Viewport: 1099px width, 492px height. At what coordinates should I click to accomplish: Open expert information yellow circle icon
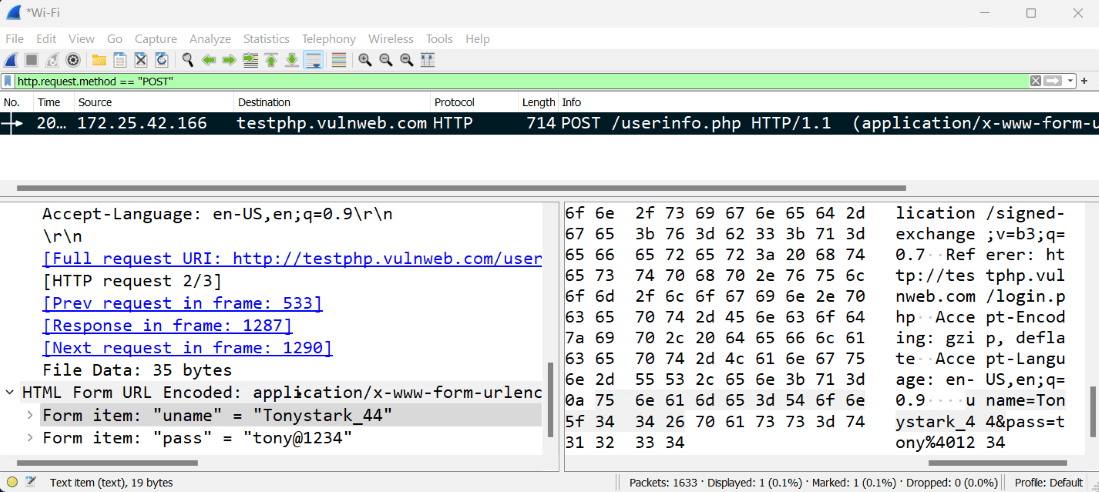tap(12, 482)
